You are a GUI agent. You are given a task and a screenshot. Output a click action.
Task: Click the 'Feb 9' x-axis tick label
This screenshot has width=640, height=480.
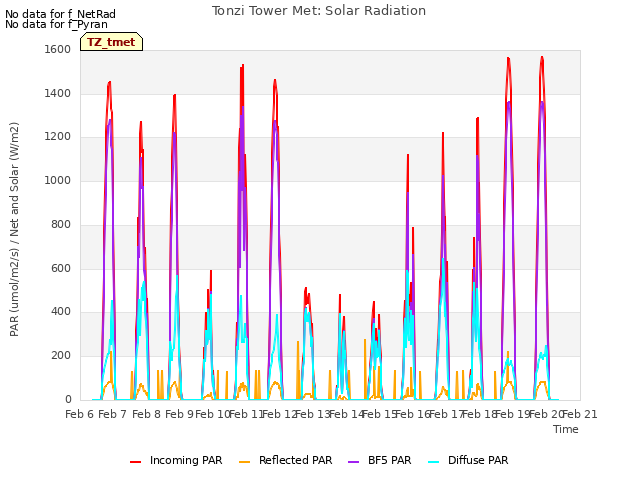coord(179,414)
